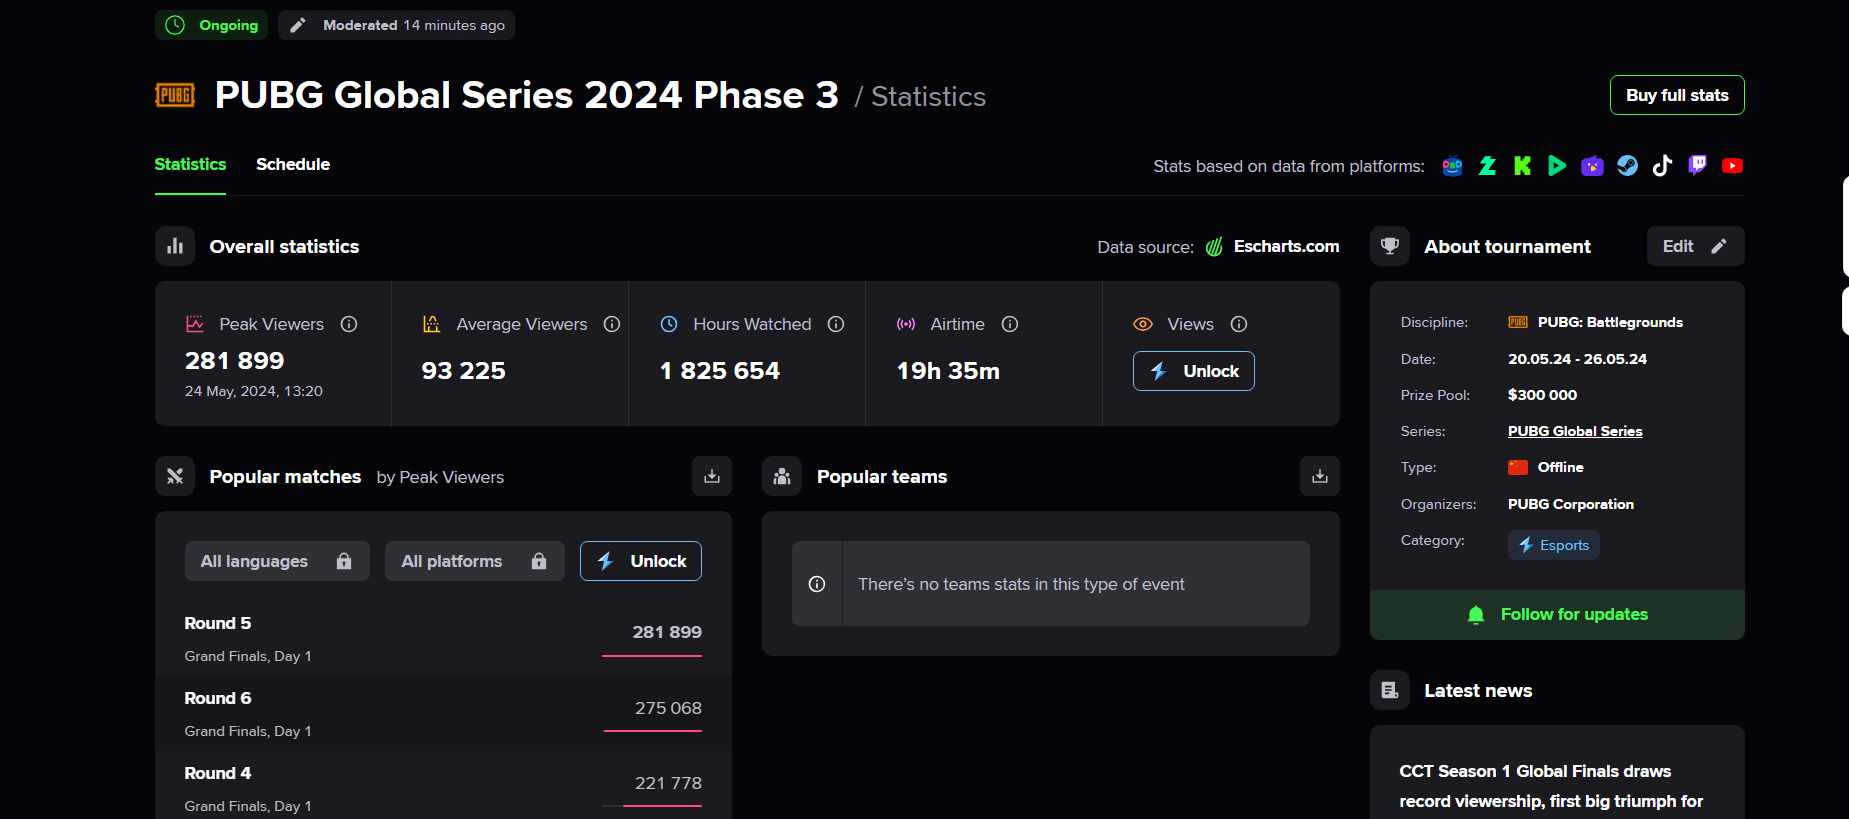The width and height of the screenshot is (1849, 819).
Task: Open the All languages locked dropdown
Action: point(277,561)
